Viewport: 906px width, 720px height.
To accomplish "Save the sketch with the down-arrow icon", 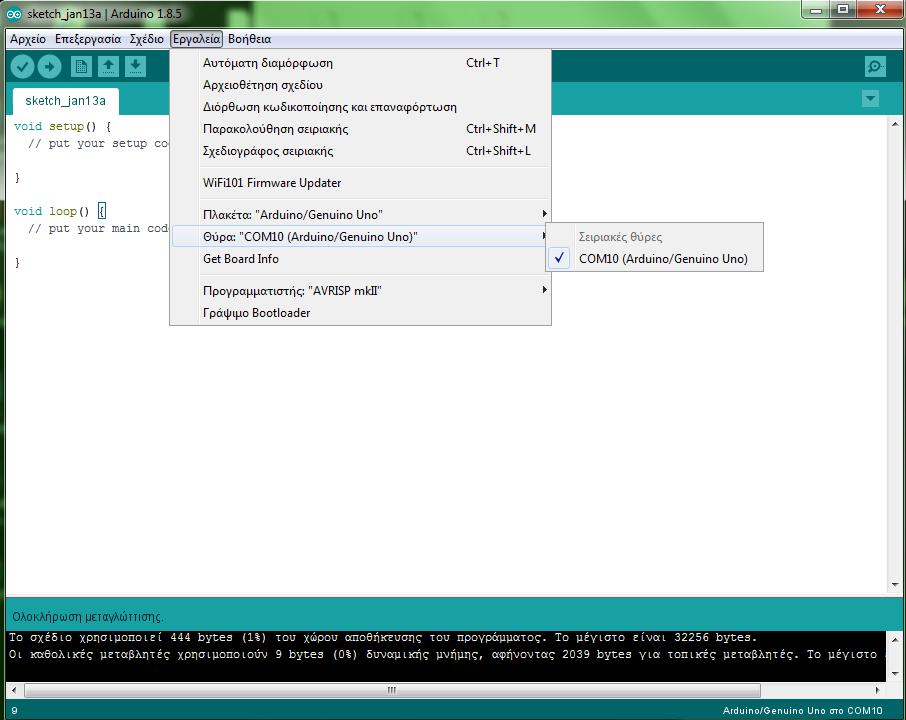I will 135,67.
